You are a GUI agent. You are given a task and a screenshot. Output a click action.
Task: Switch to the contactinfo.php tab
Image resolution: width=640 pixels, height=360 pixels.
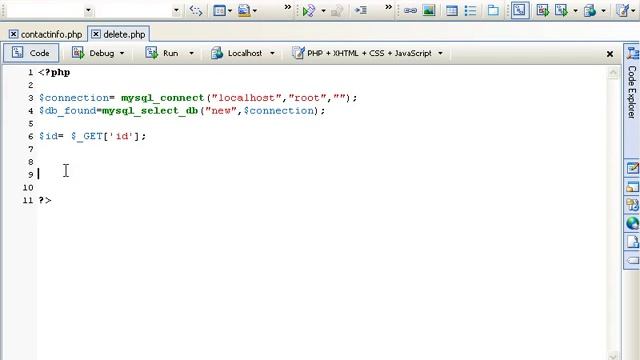coord(51,35)
